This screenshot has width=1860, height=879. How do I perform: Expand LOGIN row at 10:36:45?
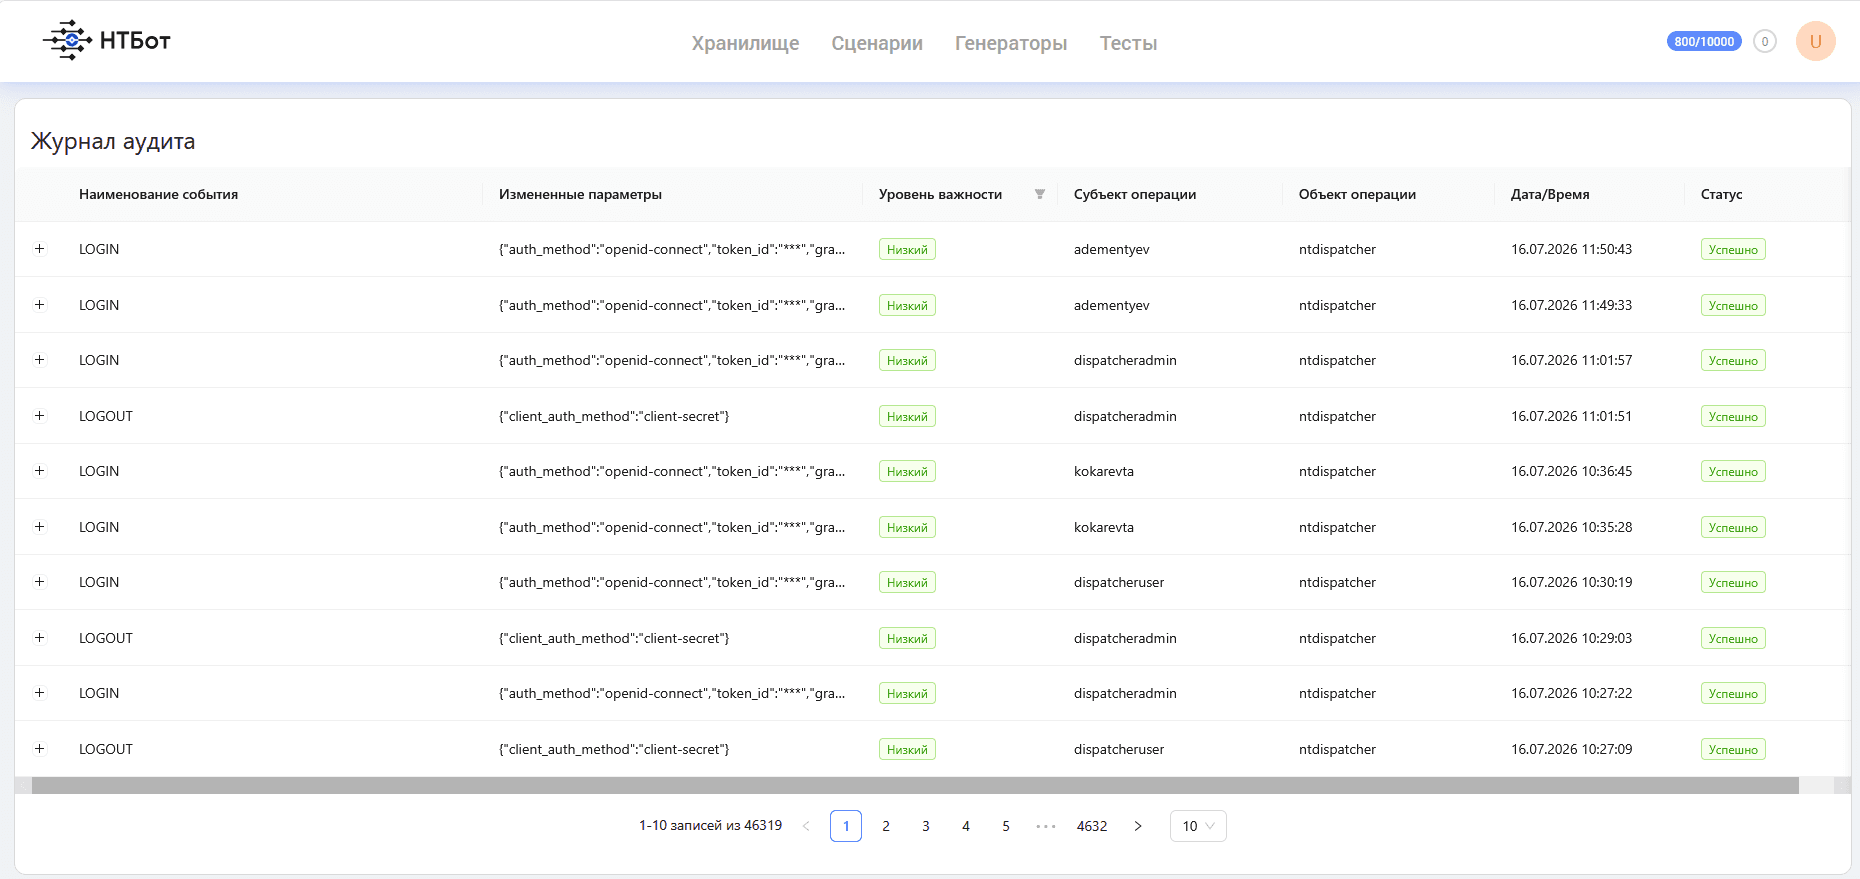(40, 471)
